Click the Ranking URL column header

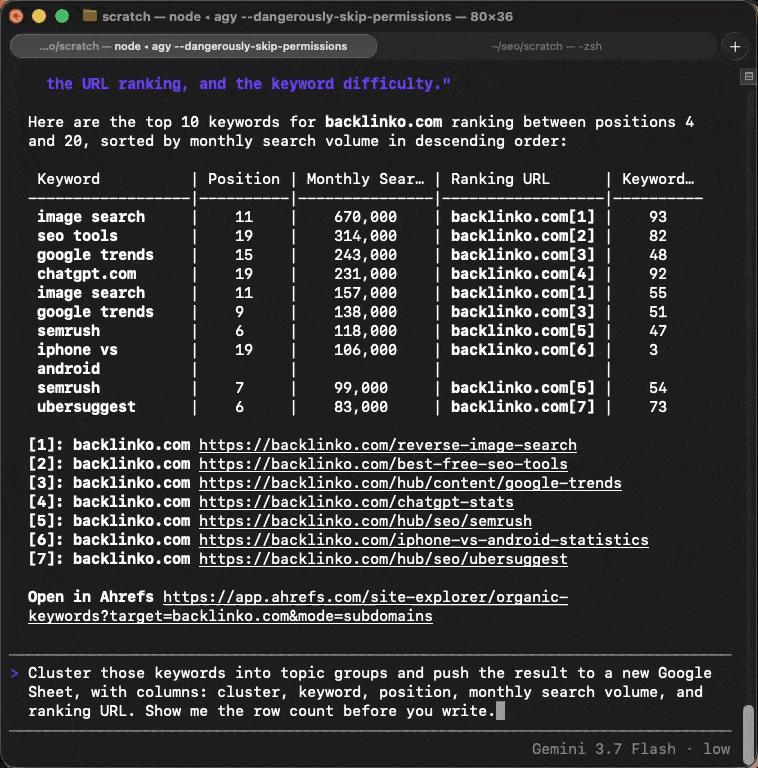coord(500,179)
